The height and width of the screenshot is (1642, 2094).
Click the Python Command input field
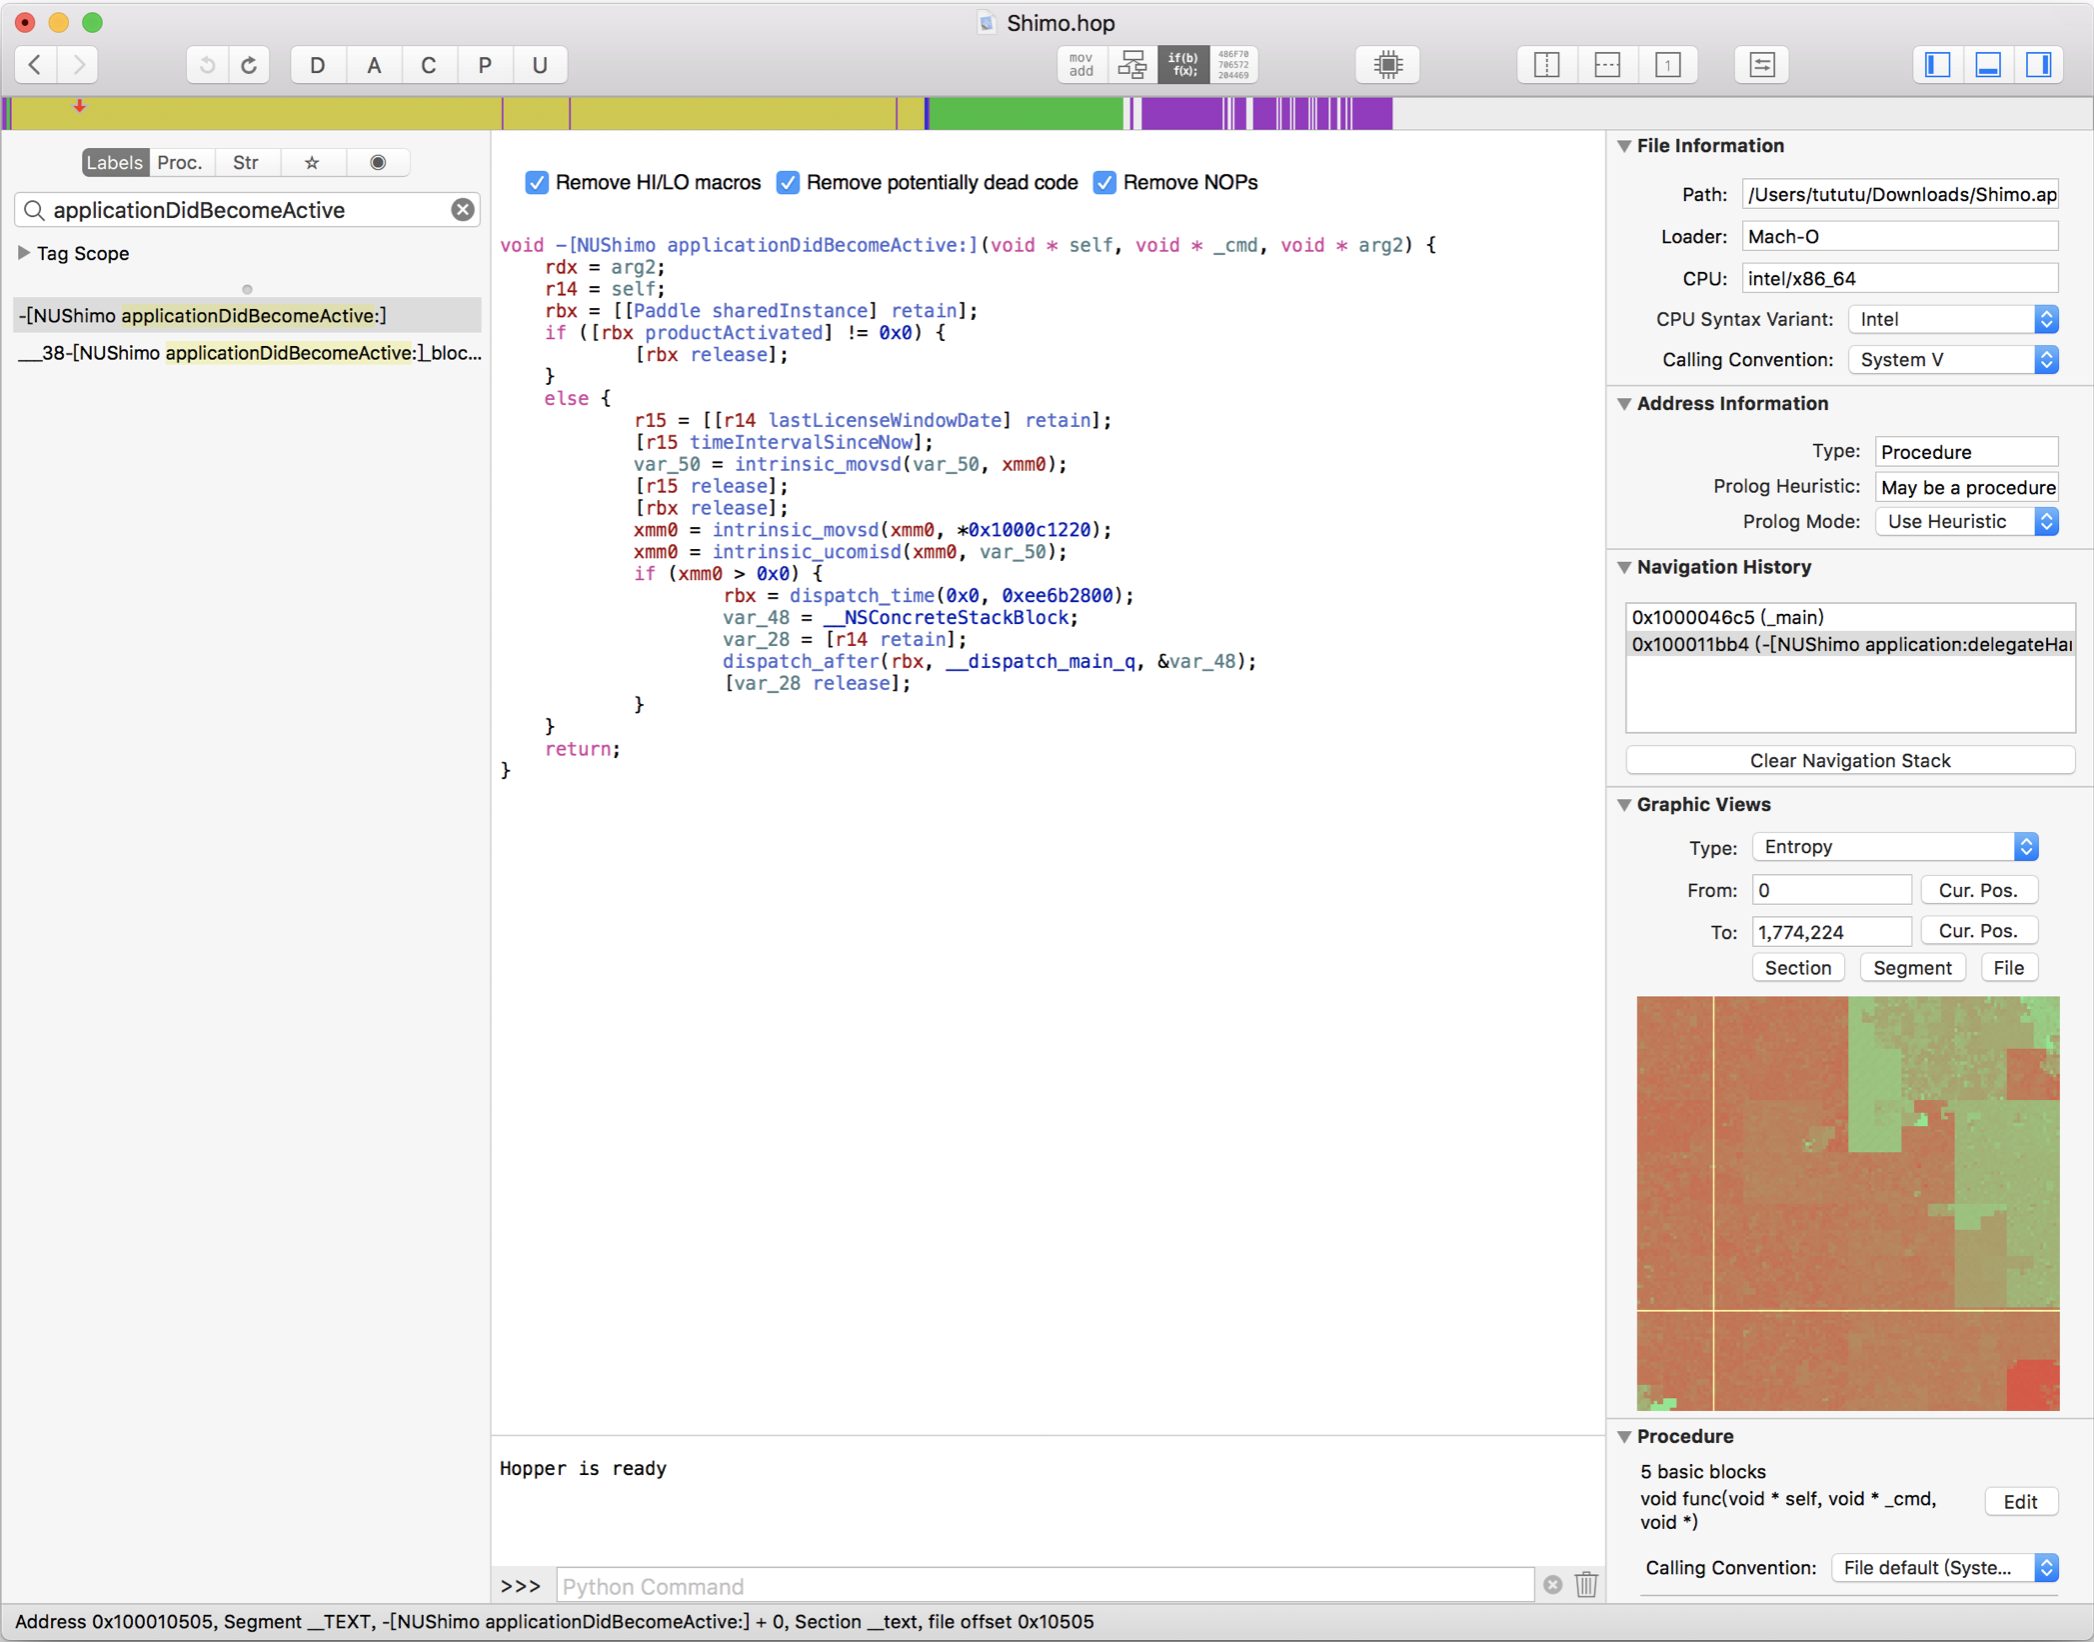pyautogui.click(x=1045, y=1586)
